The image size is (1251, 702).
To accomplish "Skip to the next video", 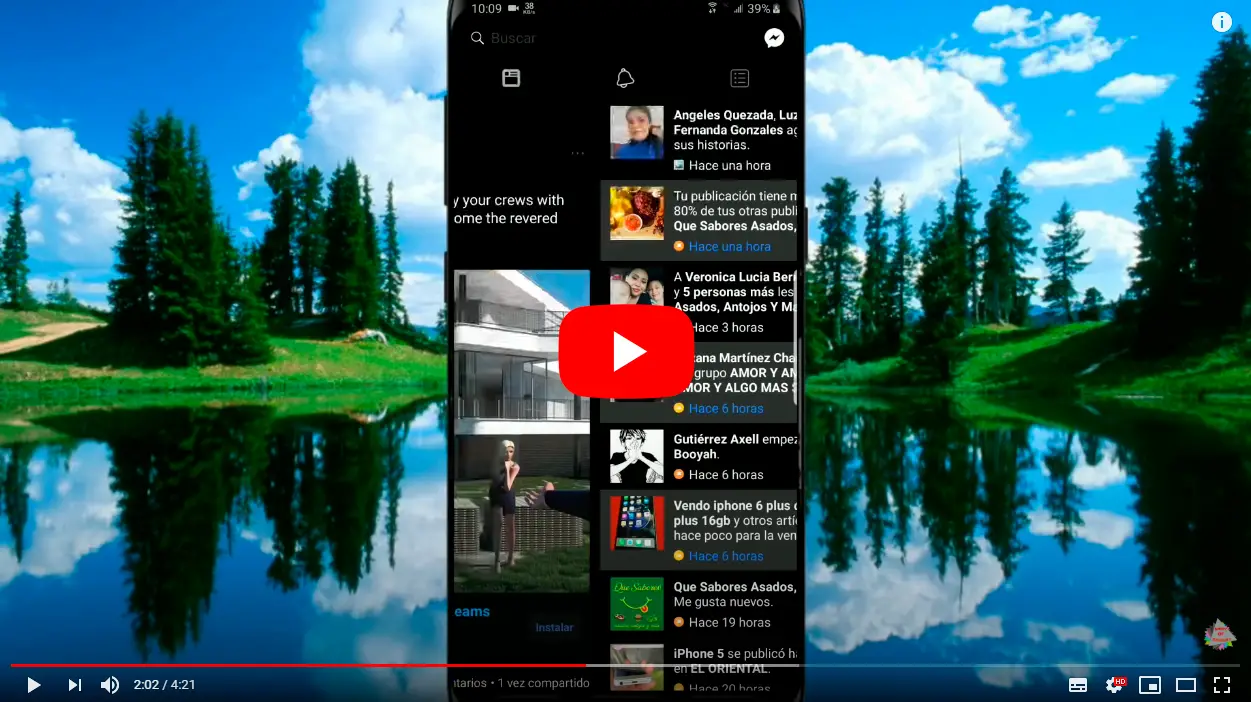I will (74, 685).
